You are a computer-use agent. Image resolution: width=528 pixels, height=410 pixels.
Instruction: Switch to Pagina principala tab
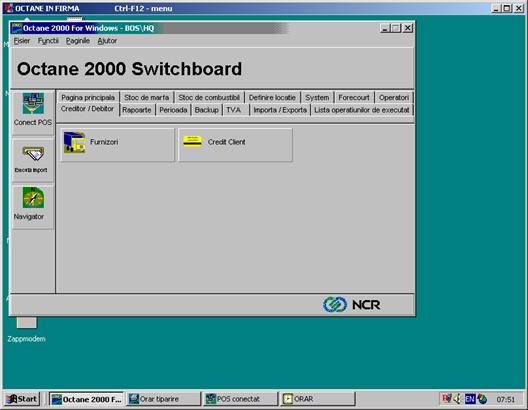pyautogui.click(x=88, y=97)
